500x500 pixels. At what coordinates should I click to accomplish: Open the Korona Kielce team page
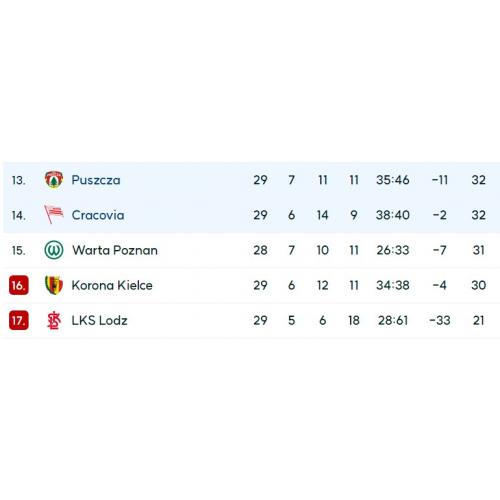(x=112, y=285)
